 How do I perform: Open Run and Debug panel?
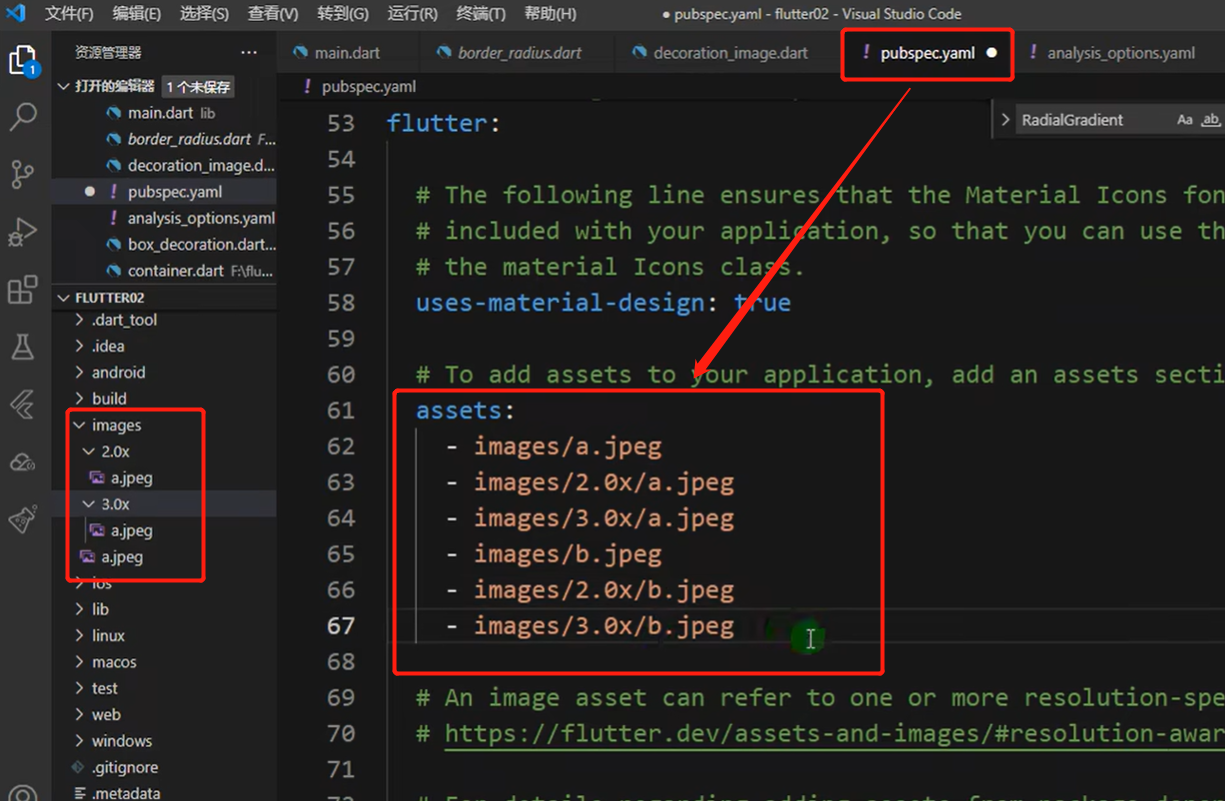tap(22, 232)
